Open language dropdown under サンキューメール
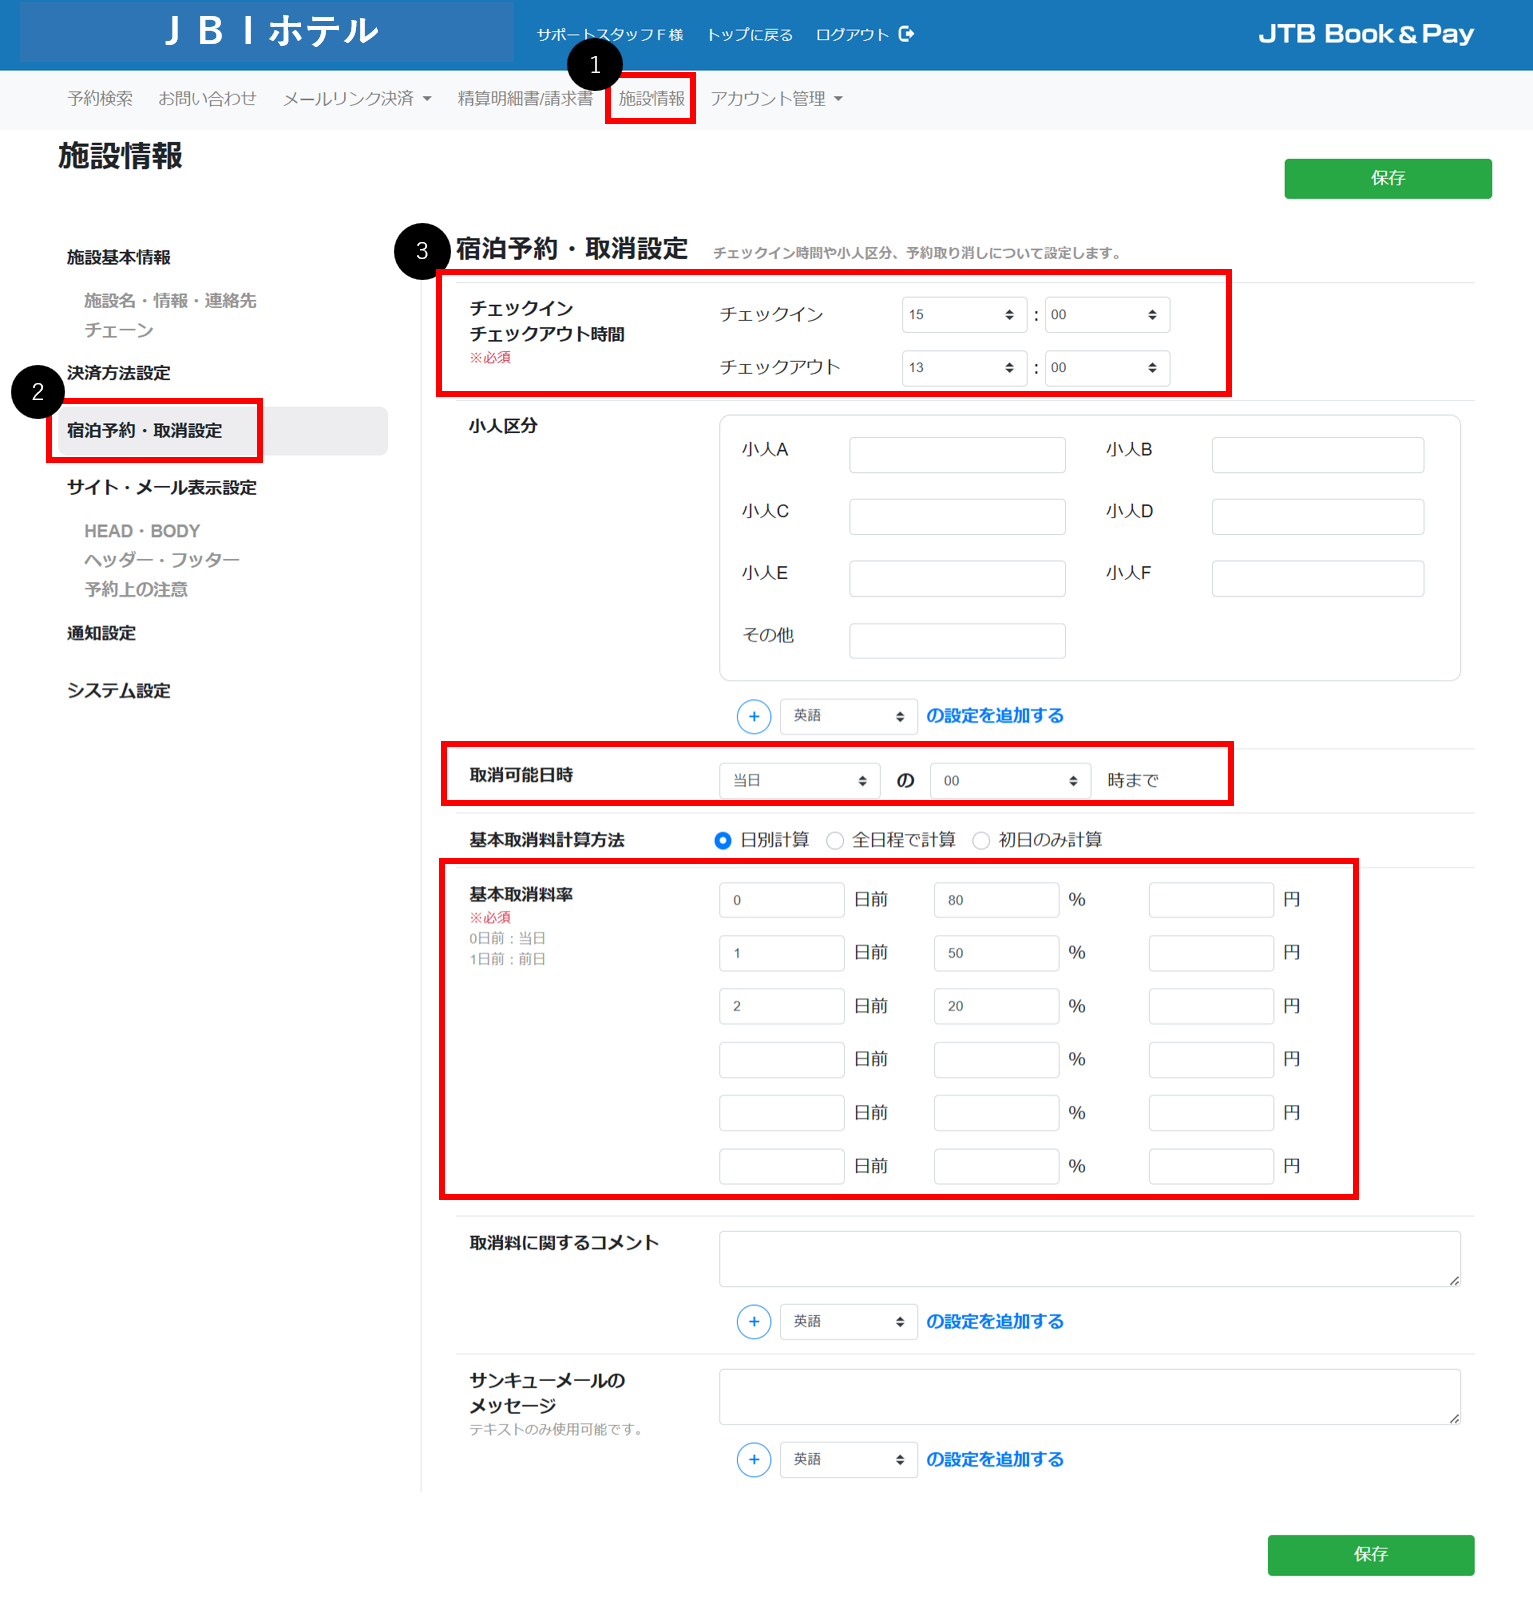 [849, 1460]
